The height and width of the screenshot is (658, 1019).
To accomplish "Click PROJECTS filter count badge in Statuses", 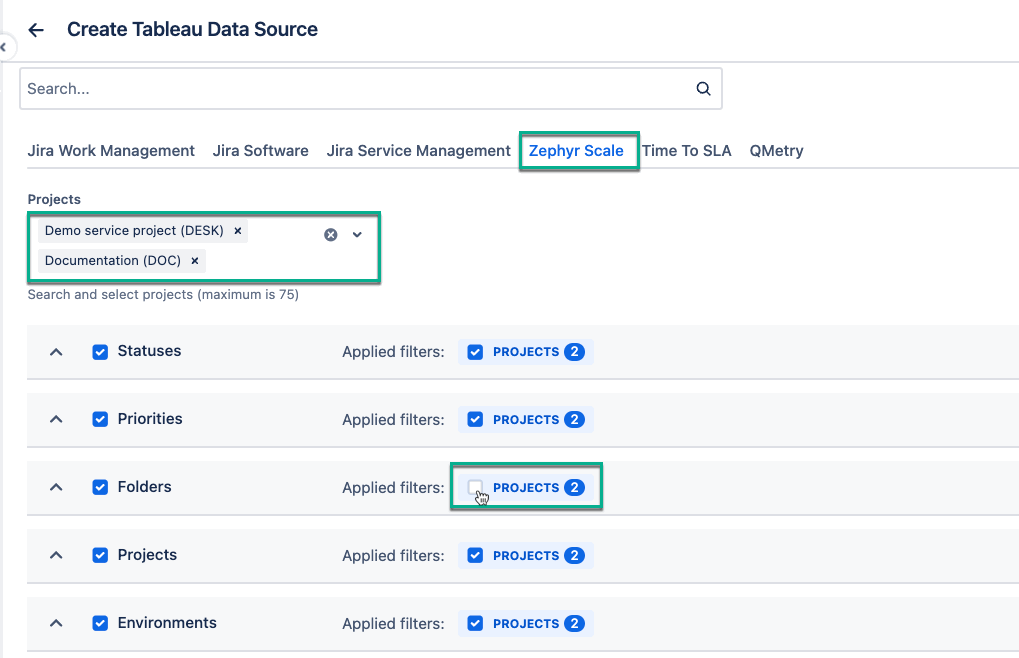I will [574, 352].
